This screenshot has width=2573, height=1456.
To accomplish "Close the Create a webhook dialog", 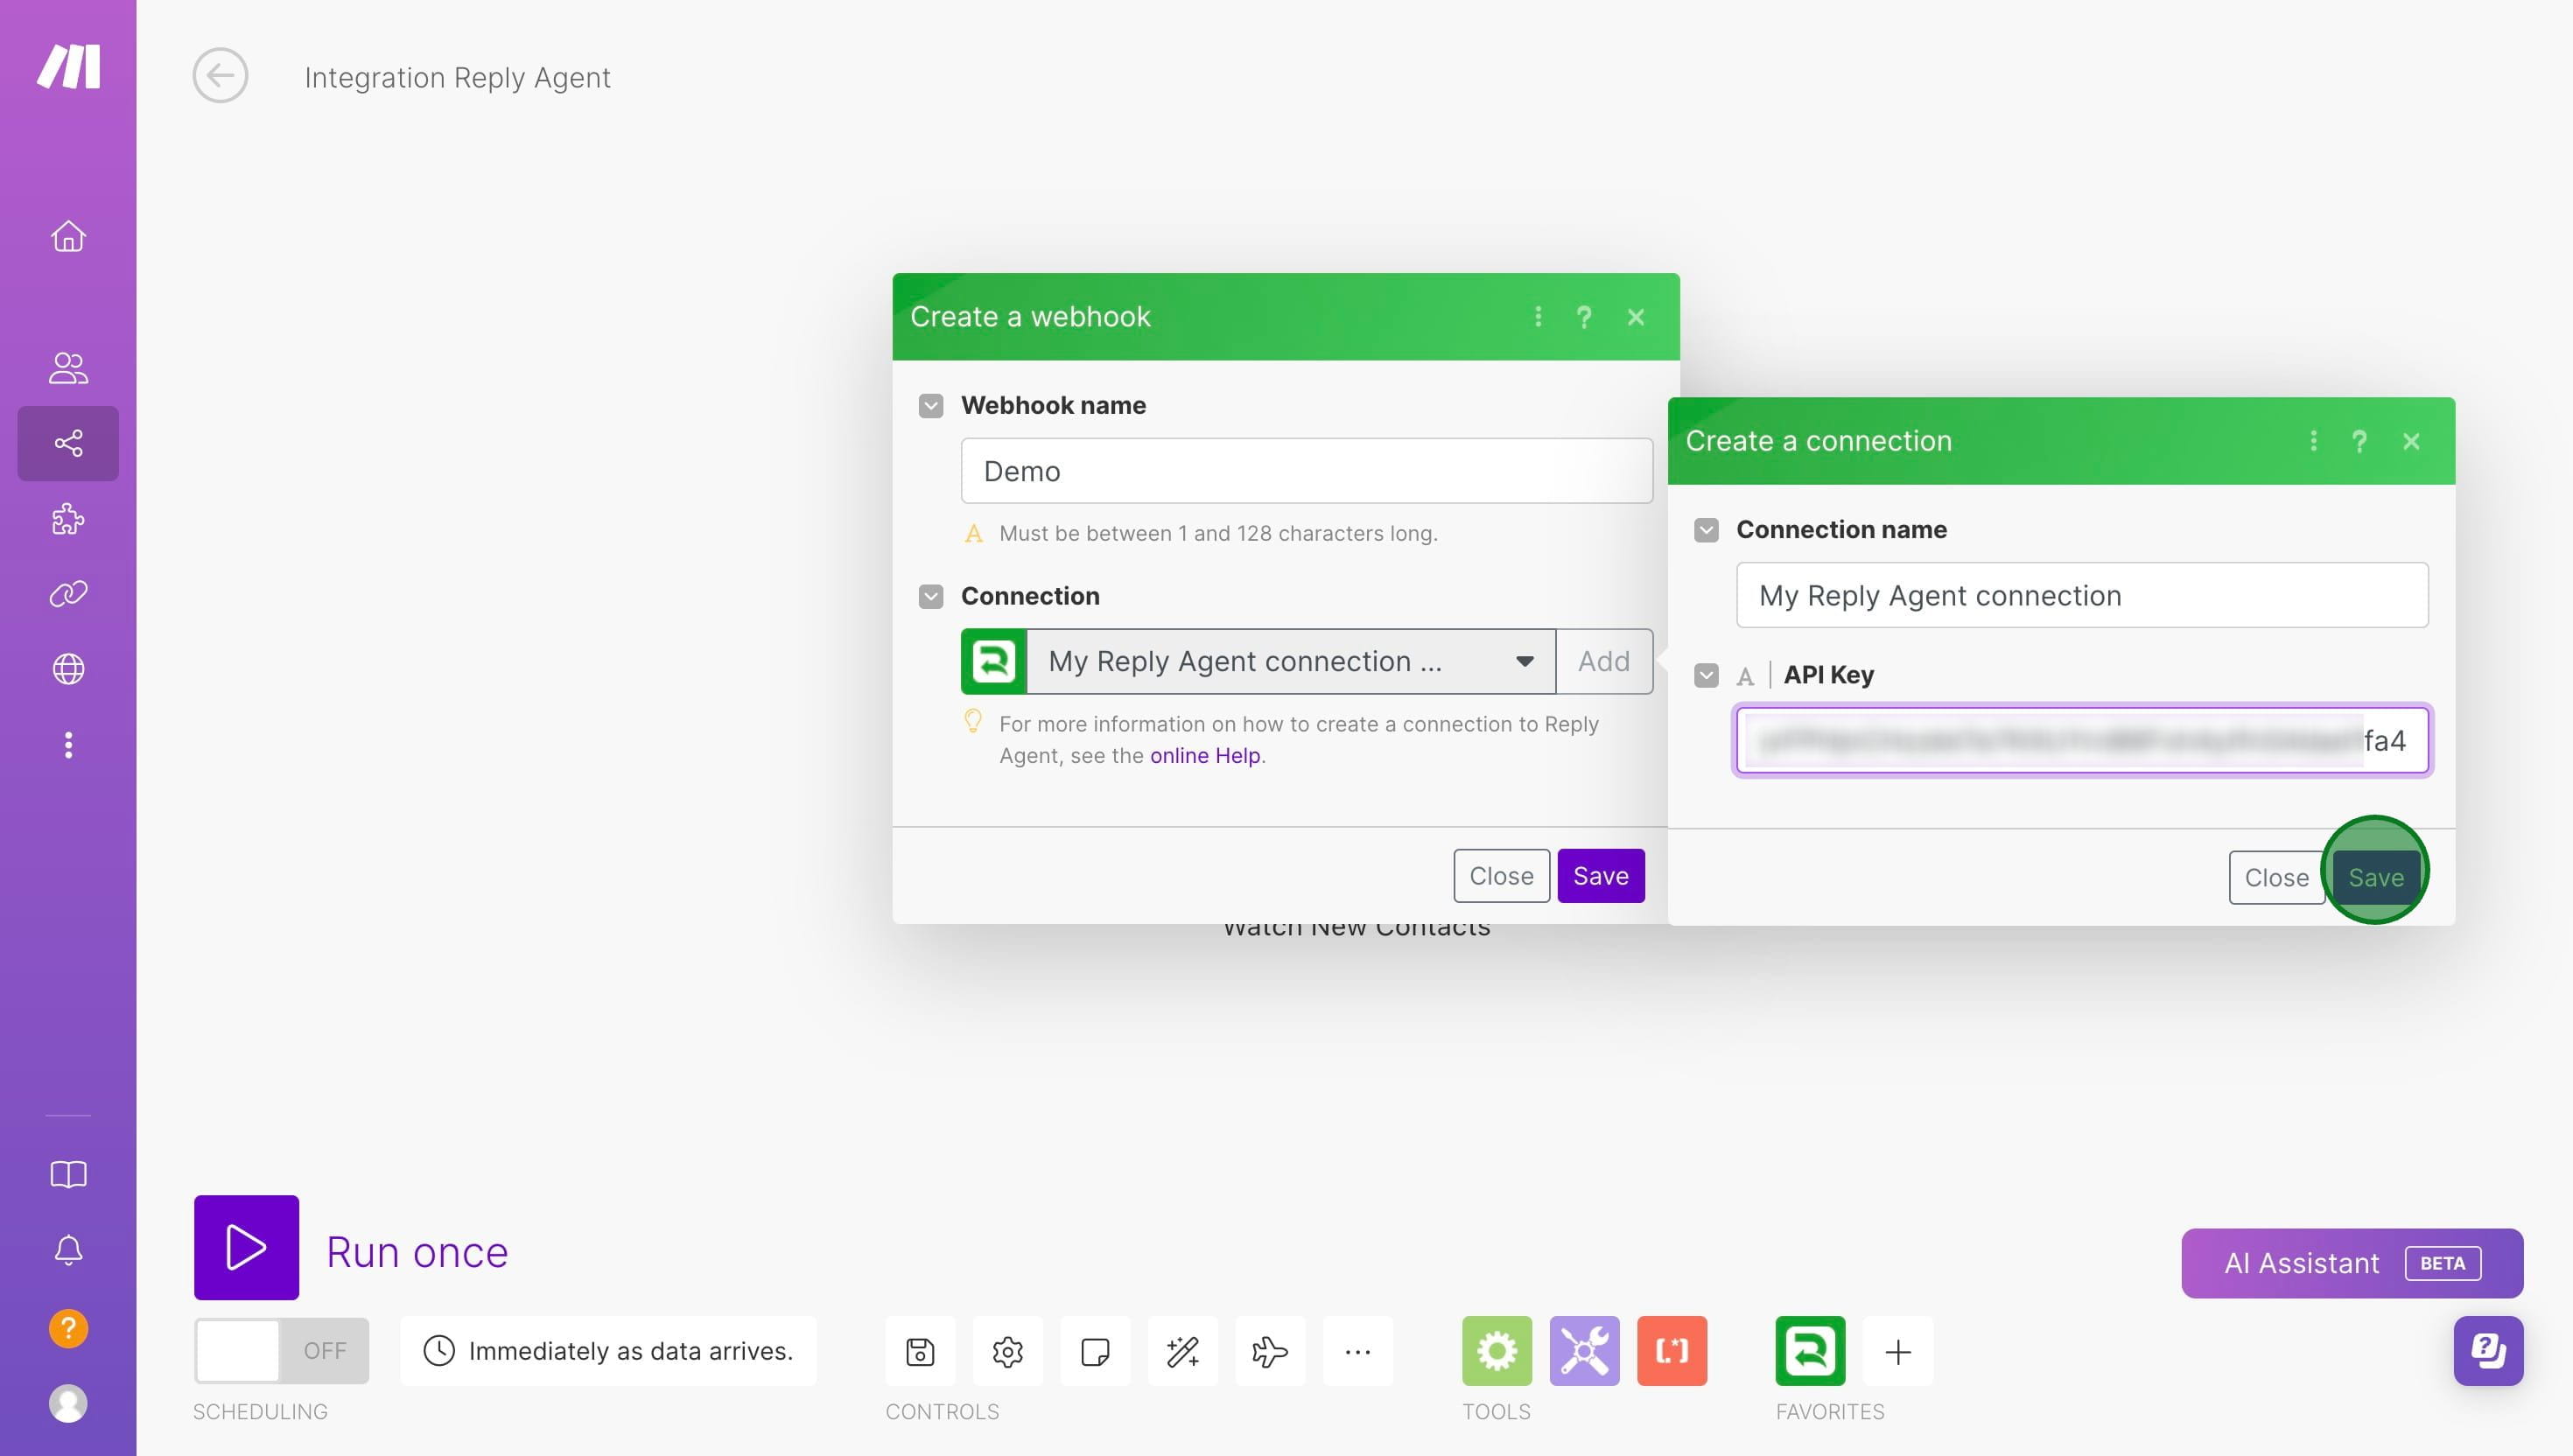I will tap(1636, 317).
